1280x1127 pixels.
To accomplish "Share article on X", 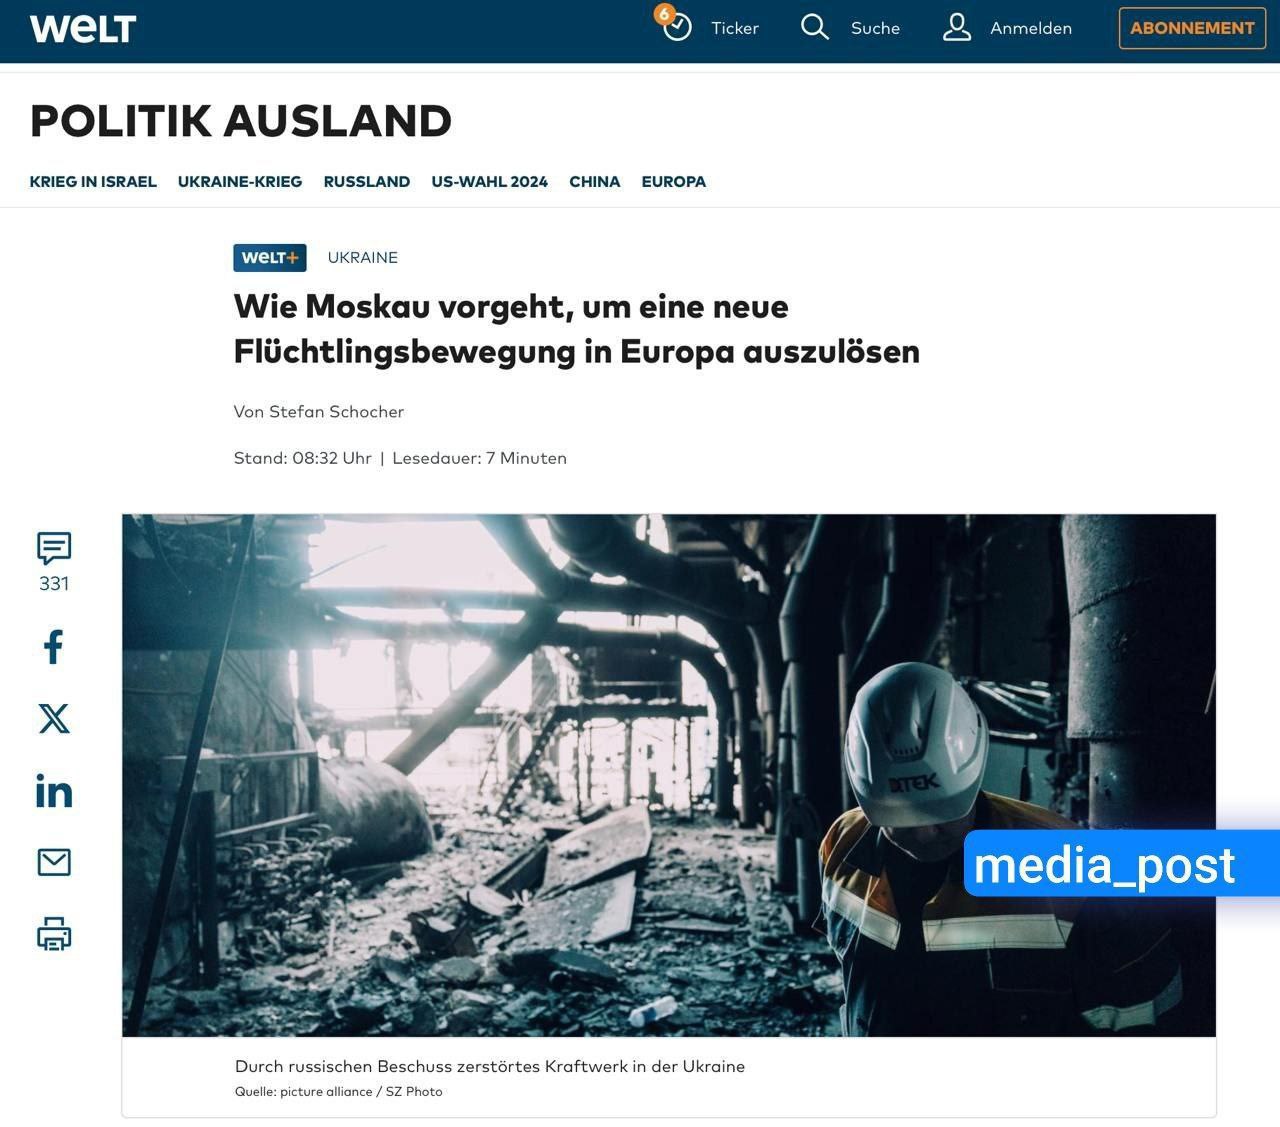I will [x=54, y=718].
